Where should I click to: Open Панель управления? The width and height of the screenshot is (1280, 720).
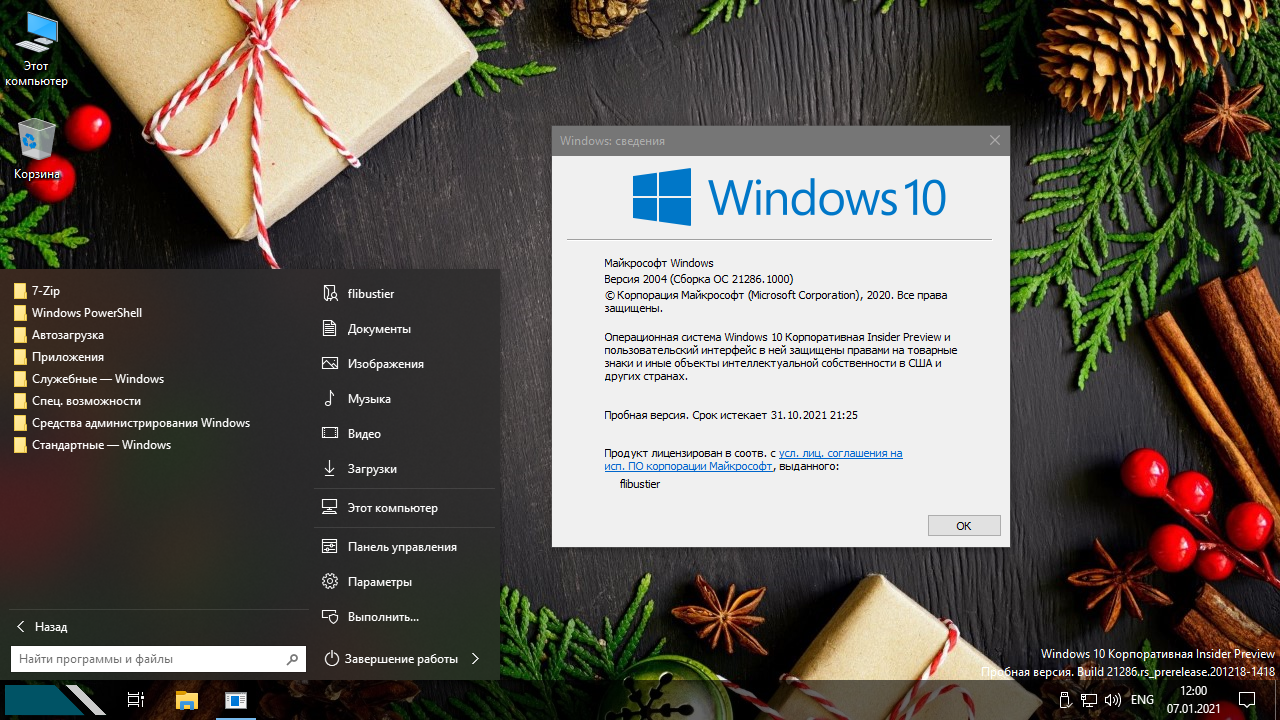coord(405,547)
